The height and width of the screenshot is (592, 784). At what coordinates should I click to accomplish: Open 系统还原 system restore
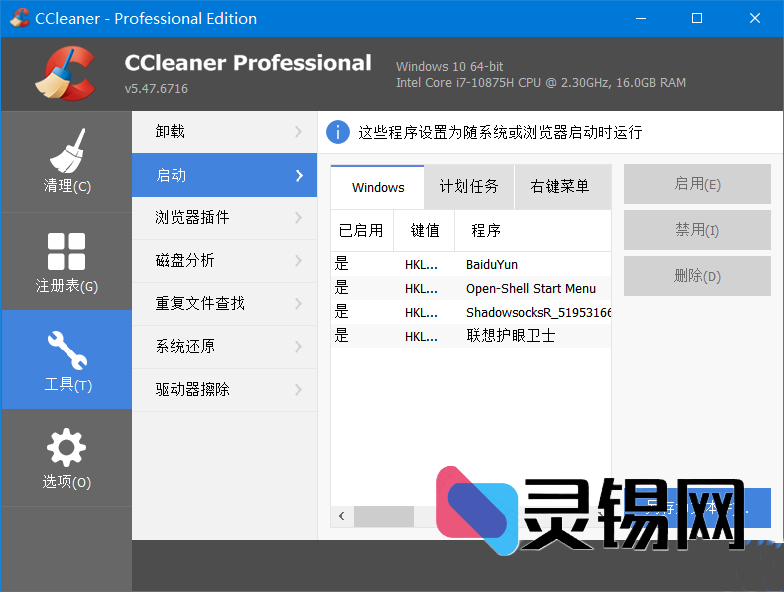[x=224, y=346]
